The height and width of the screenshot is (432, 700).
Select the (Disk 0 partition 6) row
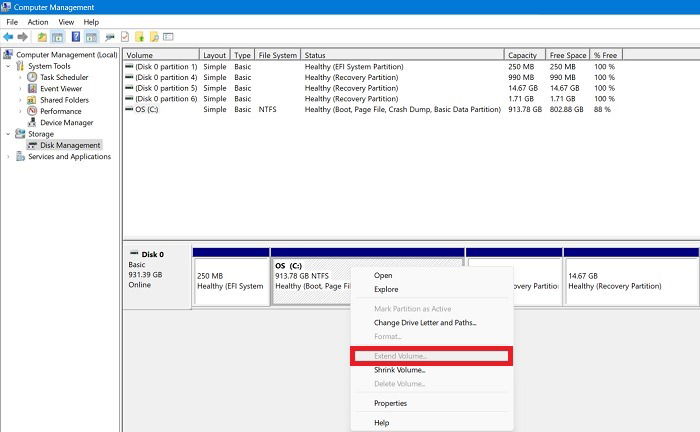coord(371,99)
